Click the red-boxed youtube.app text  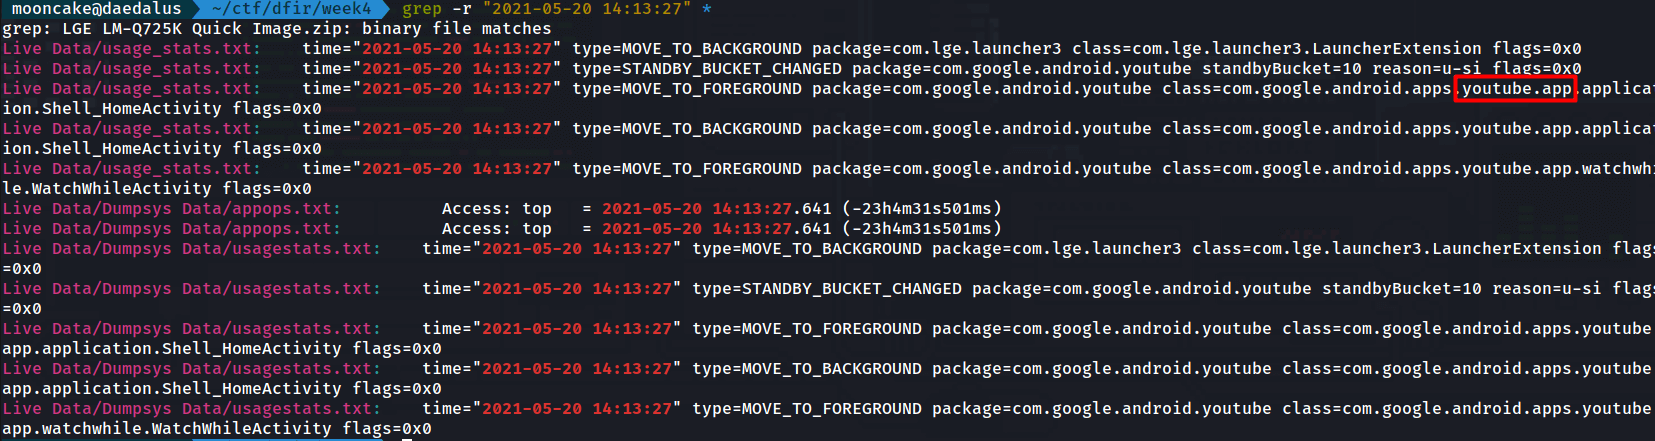tap(1515, 89)
